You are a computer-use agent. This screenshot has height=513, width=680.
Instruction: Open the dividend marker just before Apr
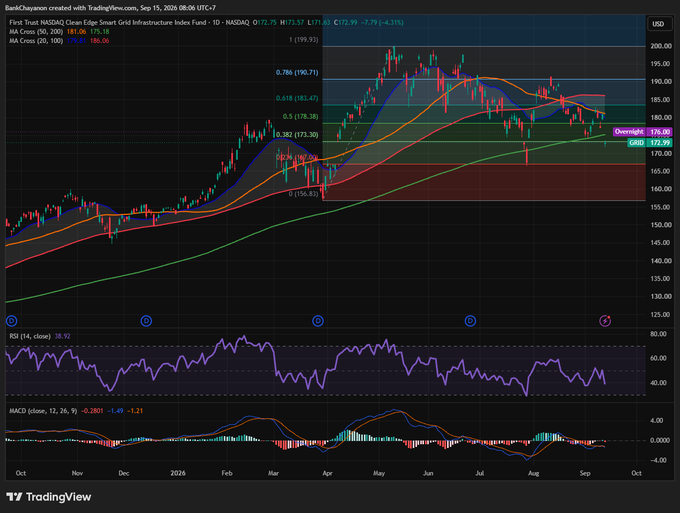[318, 321]
